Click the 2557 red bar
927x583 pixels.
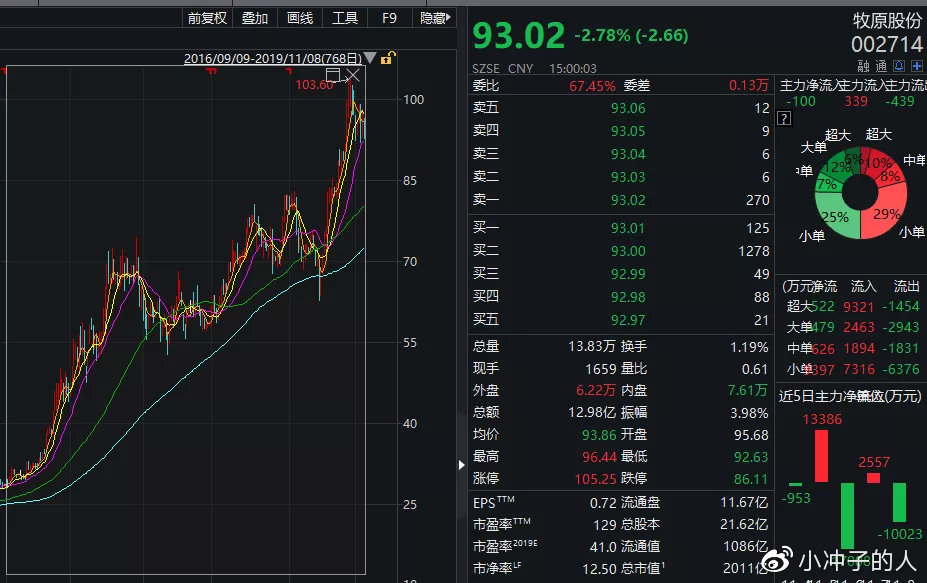coord(873,477)
